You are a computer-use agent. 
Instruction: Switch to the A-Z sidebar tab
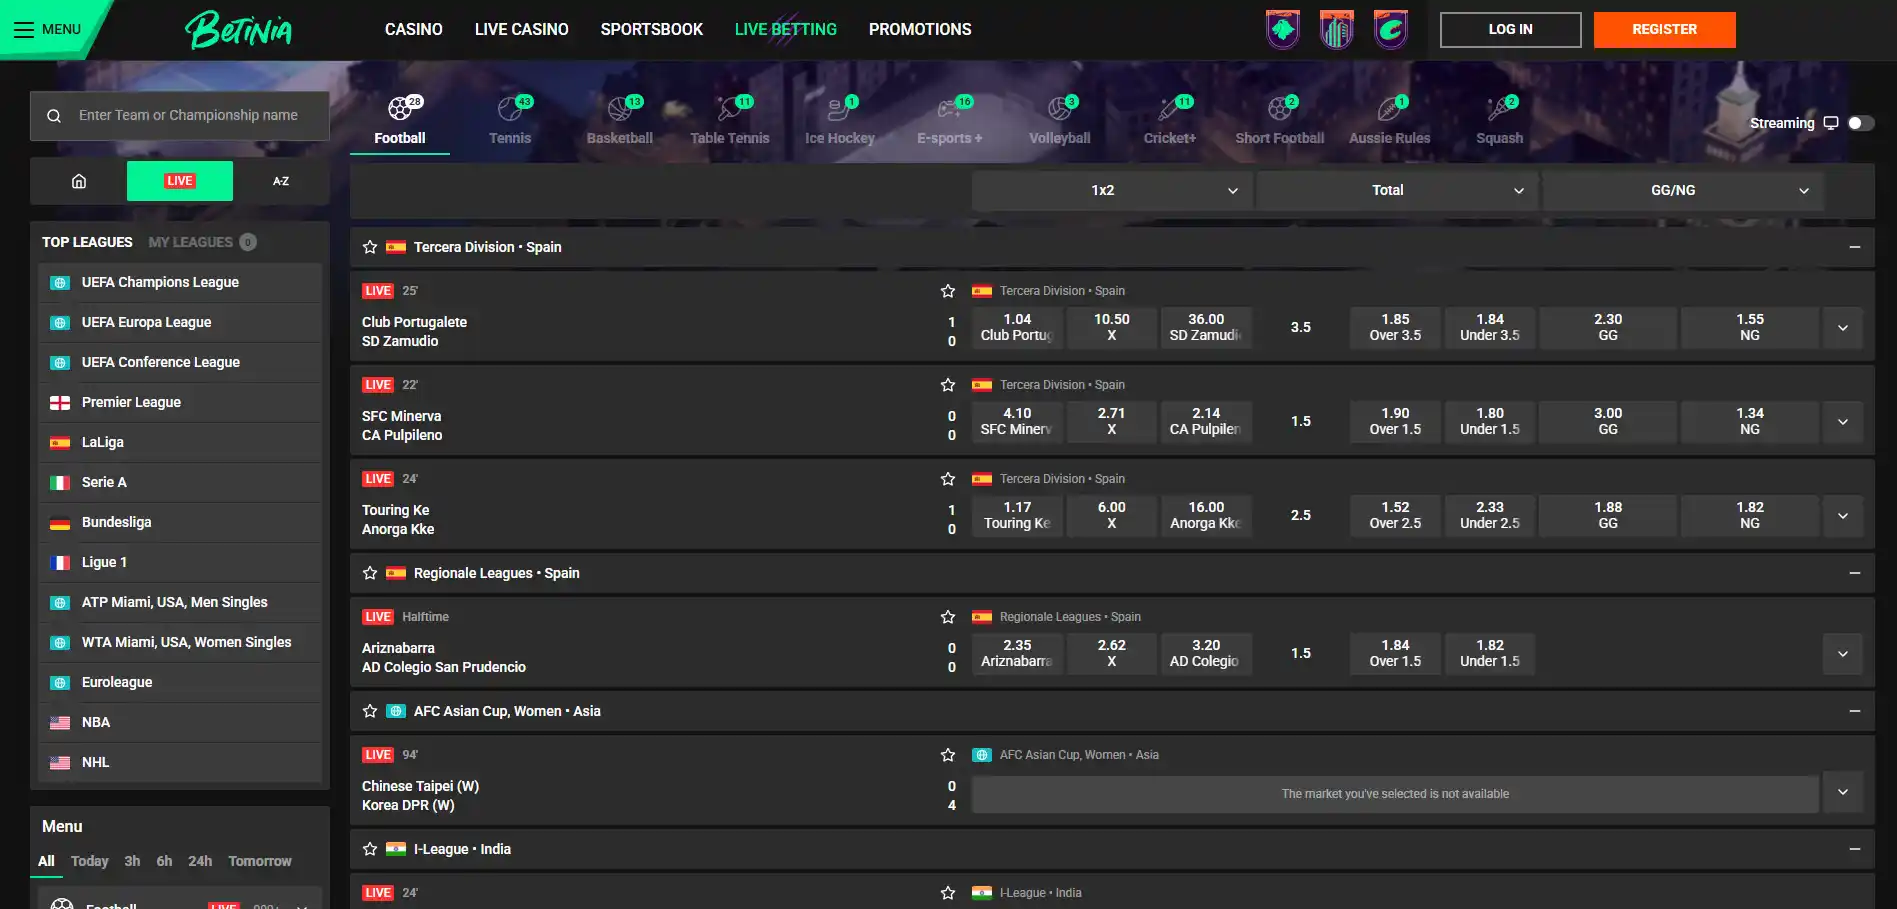(281, 181)
